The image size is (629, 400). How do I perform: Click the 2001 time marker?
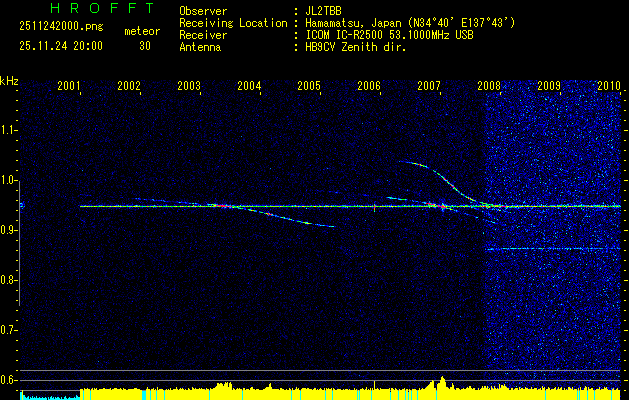69,87
